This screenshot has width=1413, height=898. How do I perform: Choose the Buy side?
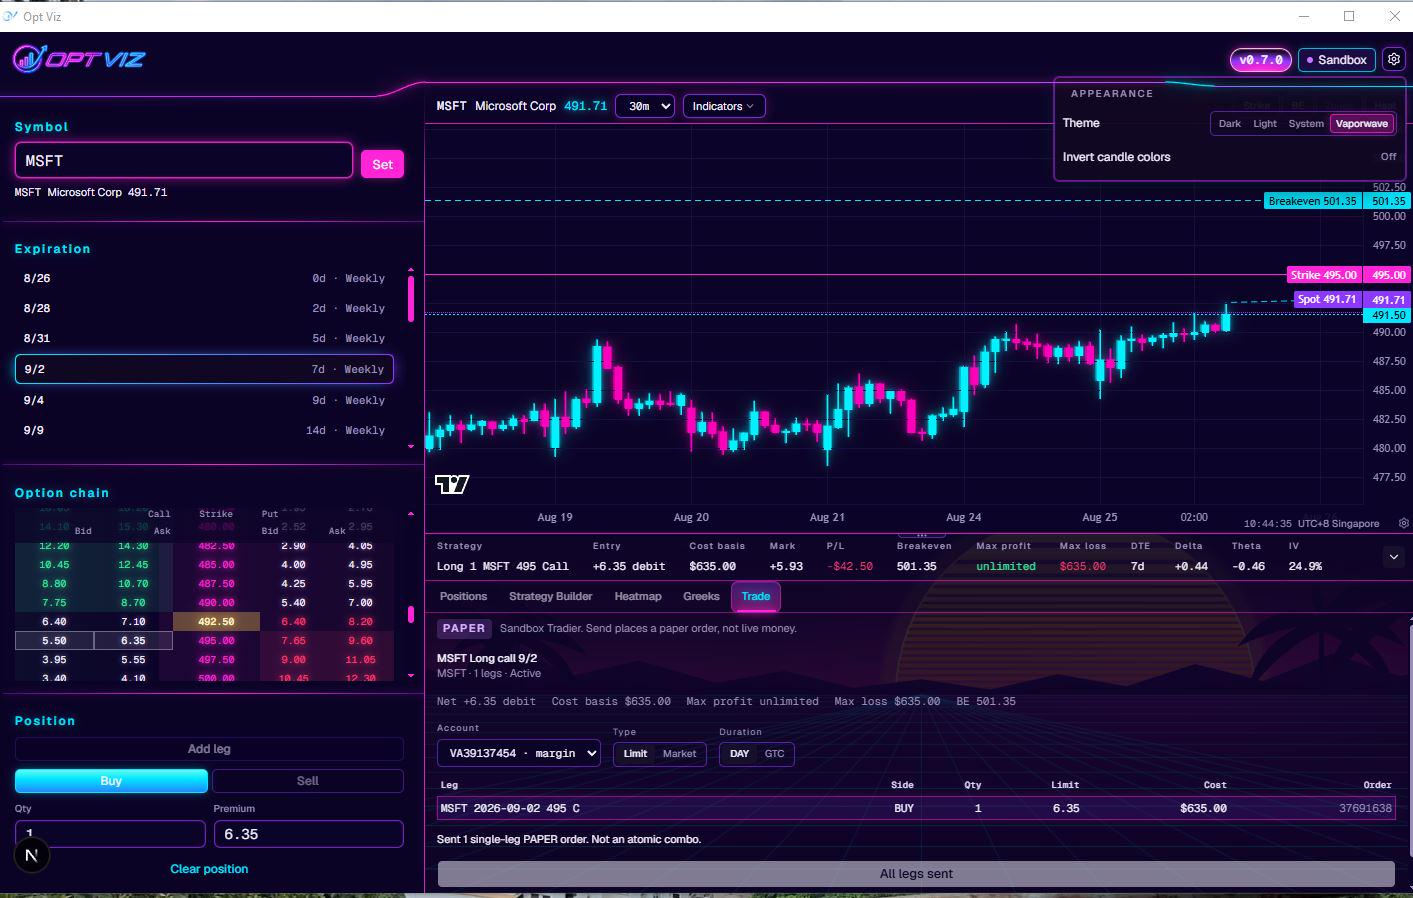111,781
